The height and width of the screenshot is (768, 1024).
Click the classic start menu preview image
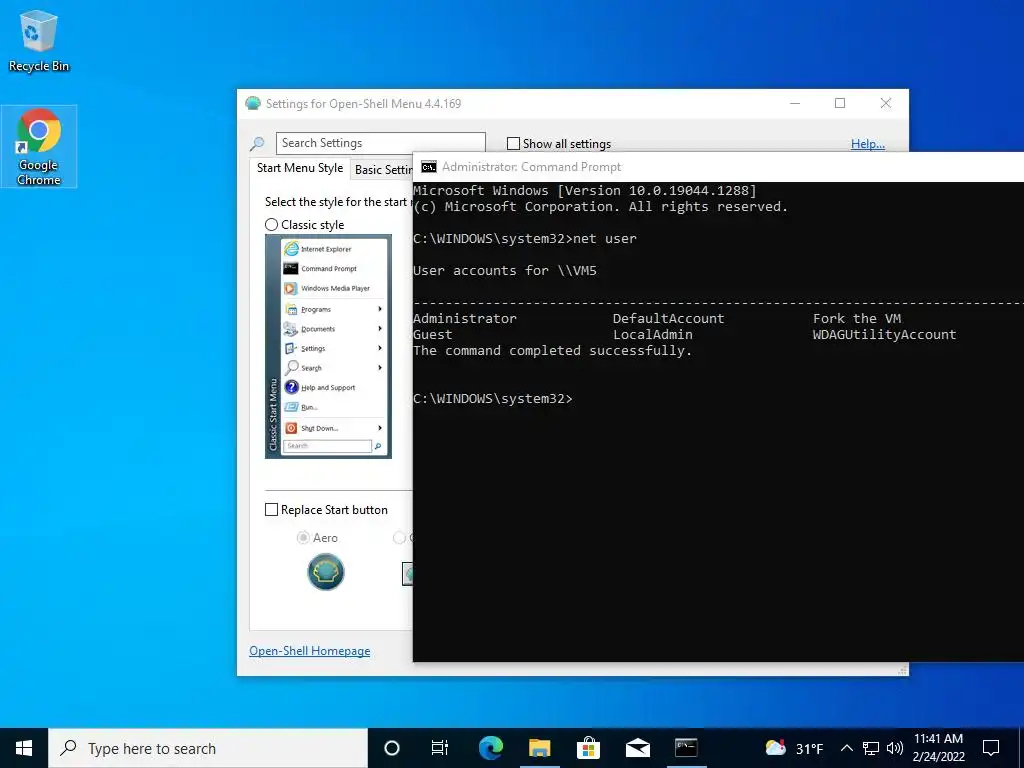pyautogui.click(x=328, y=346)
